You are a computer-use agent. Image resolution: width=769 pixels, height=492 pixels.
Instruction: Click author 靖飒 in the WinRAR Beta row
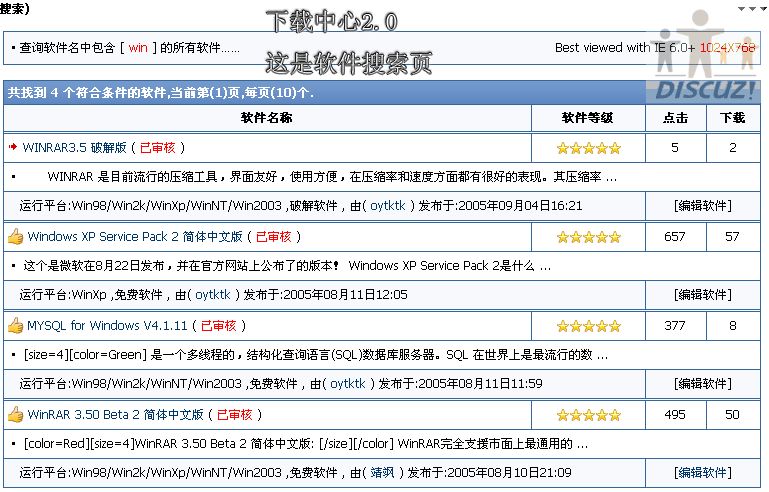(383, 472)
